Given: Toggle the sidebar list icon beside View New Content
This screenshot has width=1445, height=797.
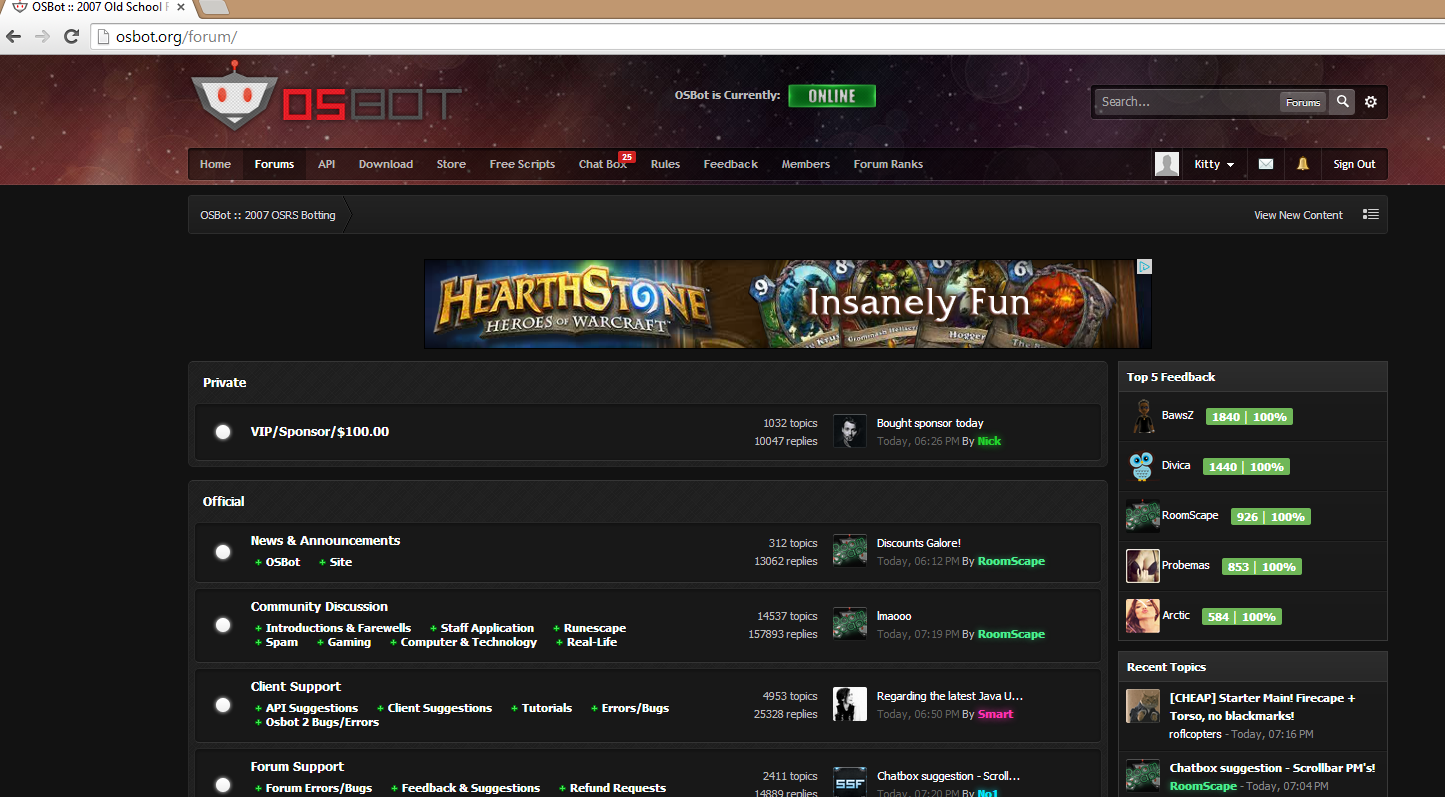Looking at the screenshot, I should (1371, 215).
